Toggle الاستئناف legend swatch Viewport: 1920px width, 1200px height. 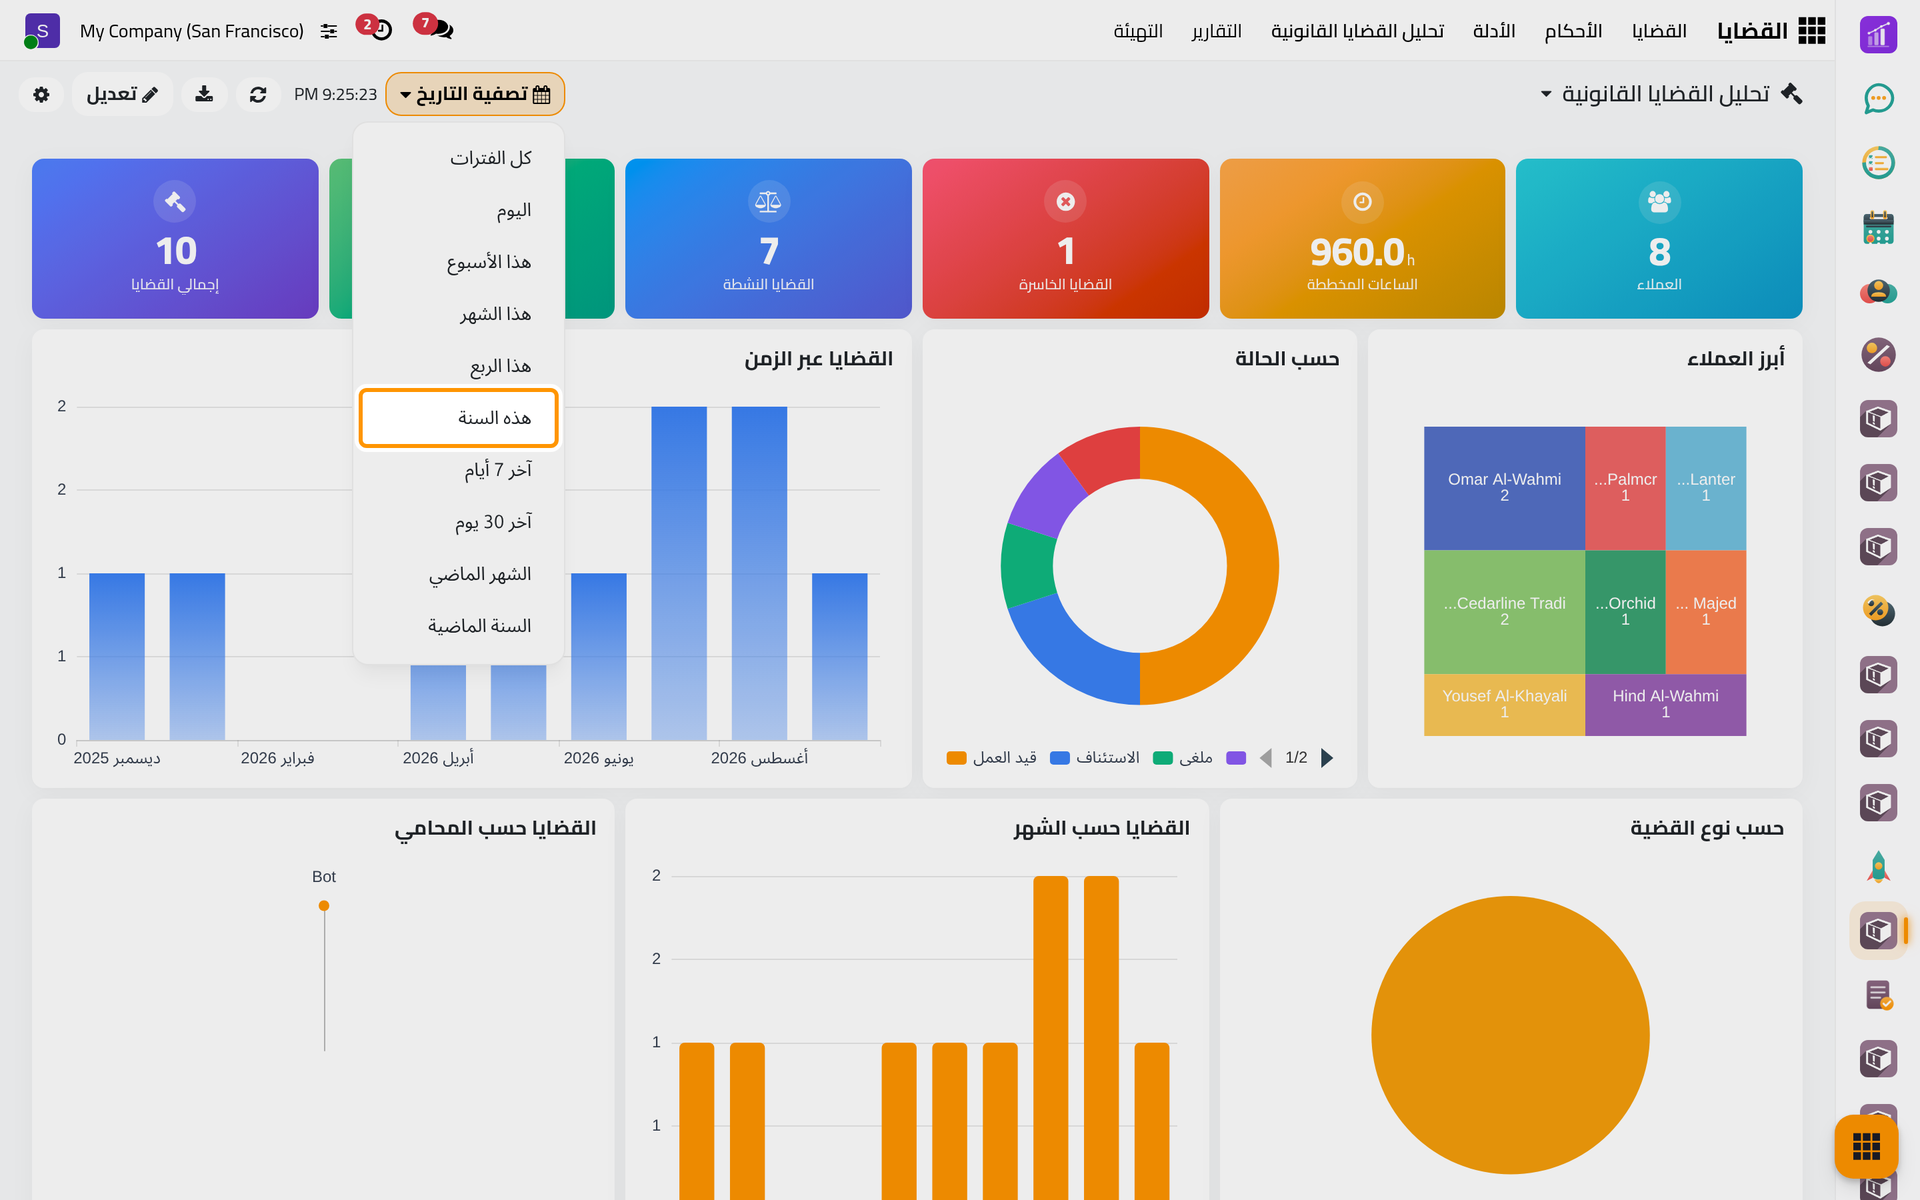[1060, 758]
